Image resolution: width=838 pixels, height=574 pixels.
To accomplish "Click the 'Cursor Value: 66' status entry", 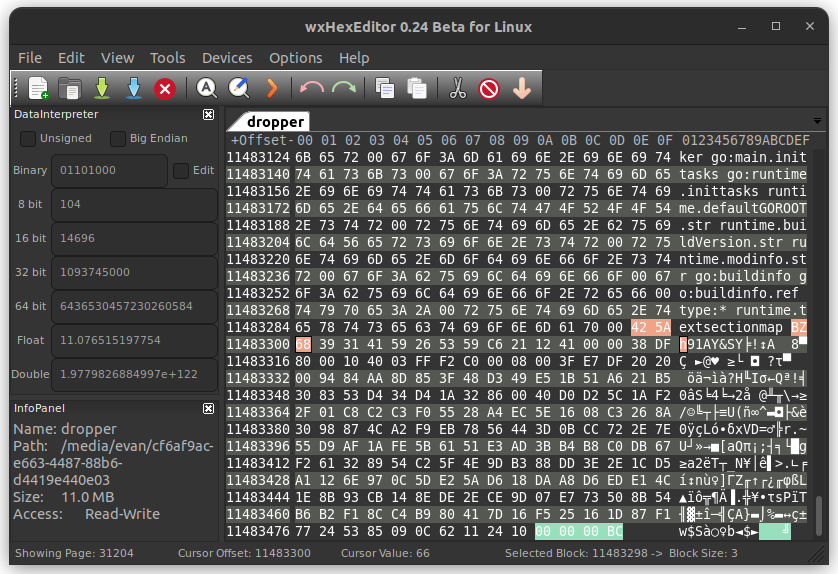I will click(385, 553).
